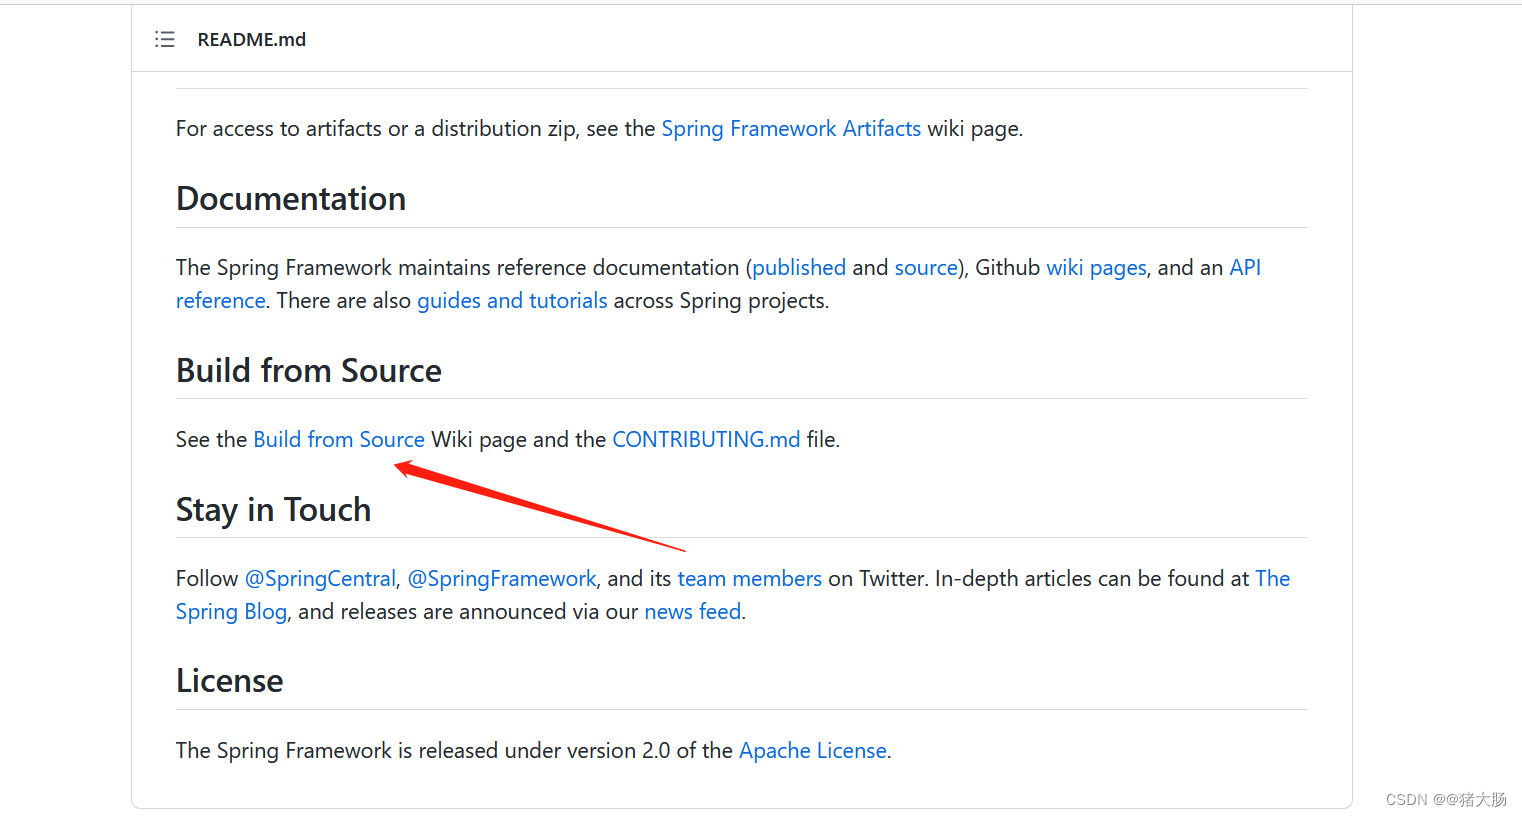Viewport: 1522px width, 817px height.
Task: Open the Apache License link
Action: point(813,751)
